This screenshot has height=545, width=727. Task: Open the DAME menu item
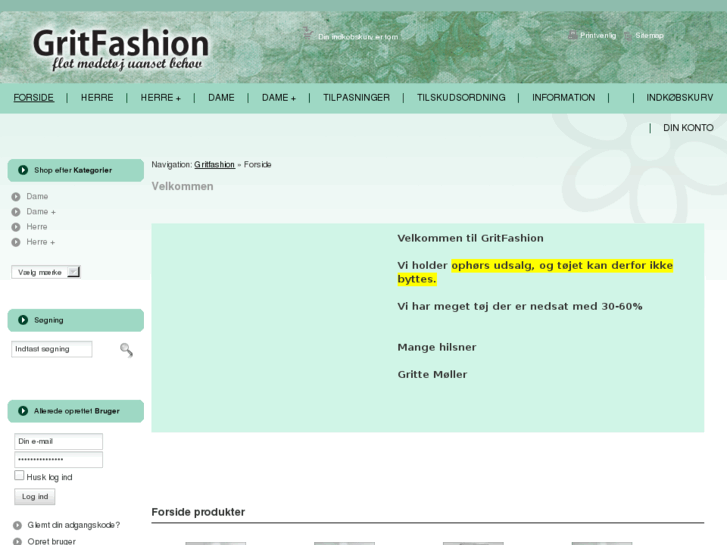[x=221, y=98]
